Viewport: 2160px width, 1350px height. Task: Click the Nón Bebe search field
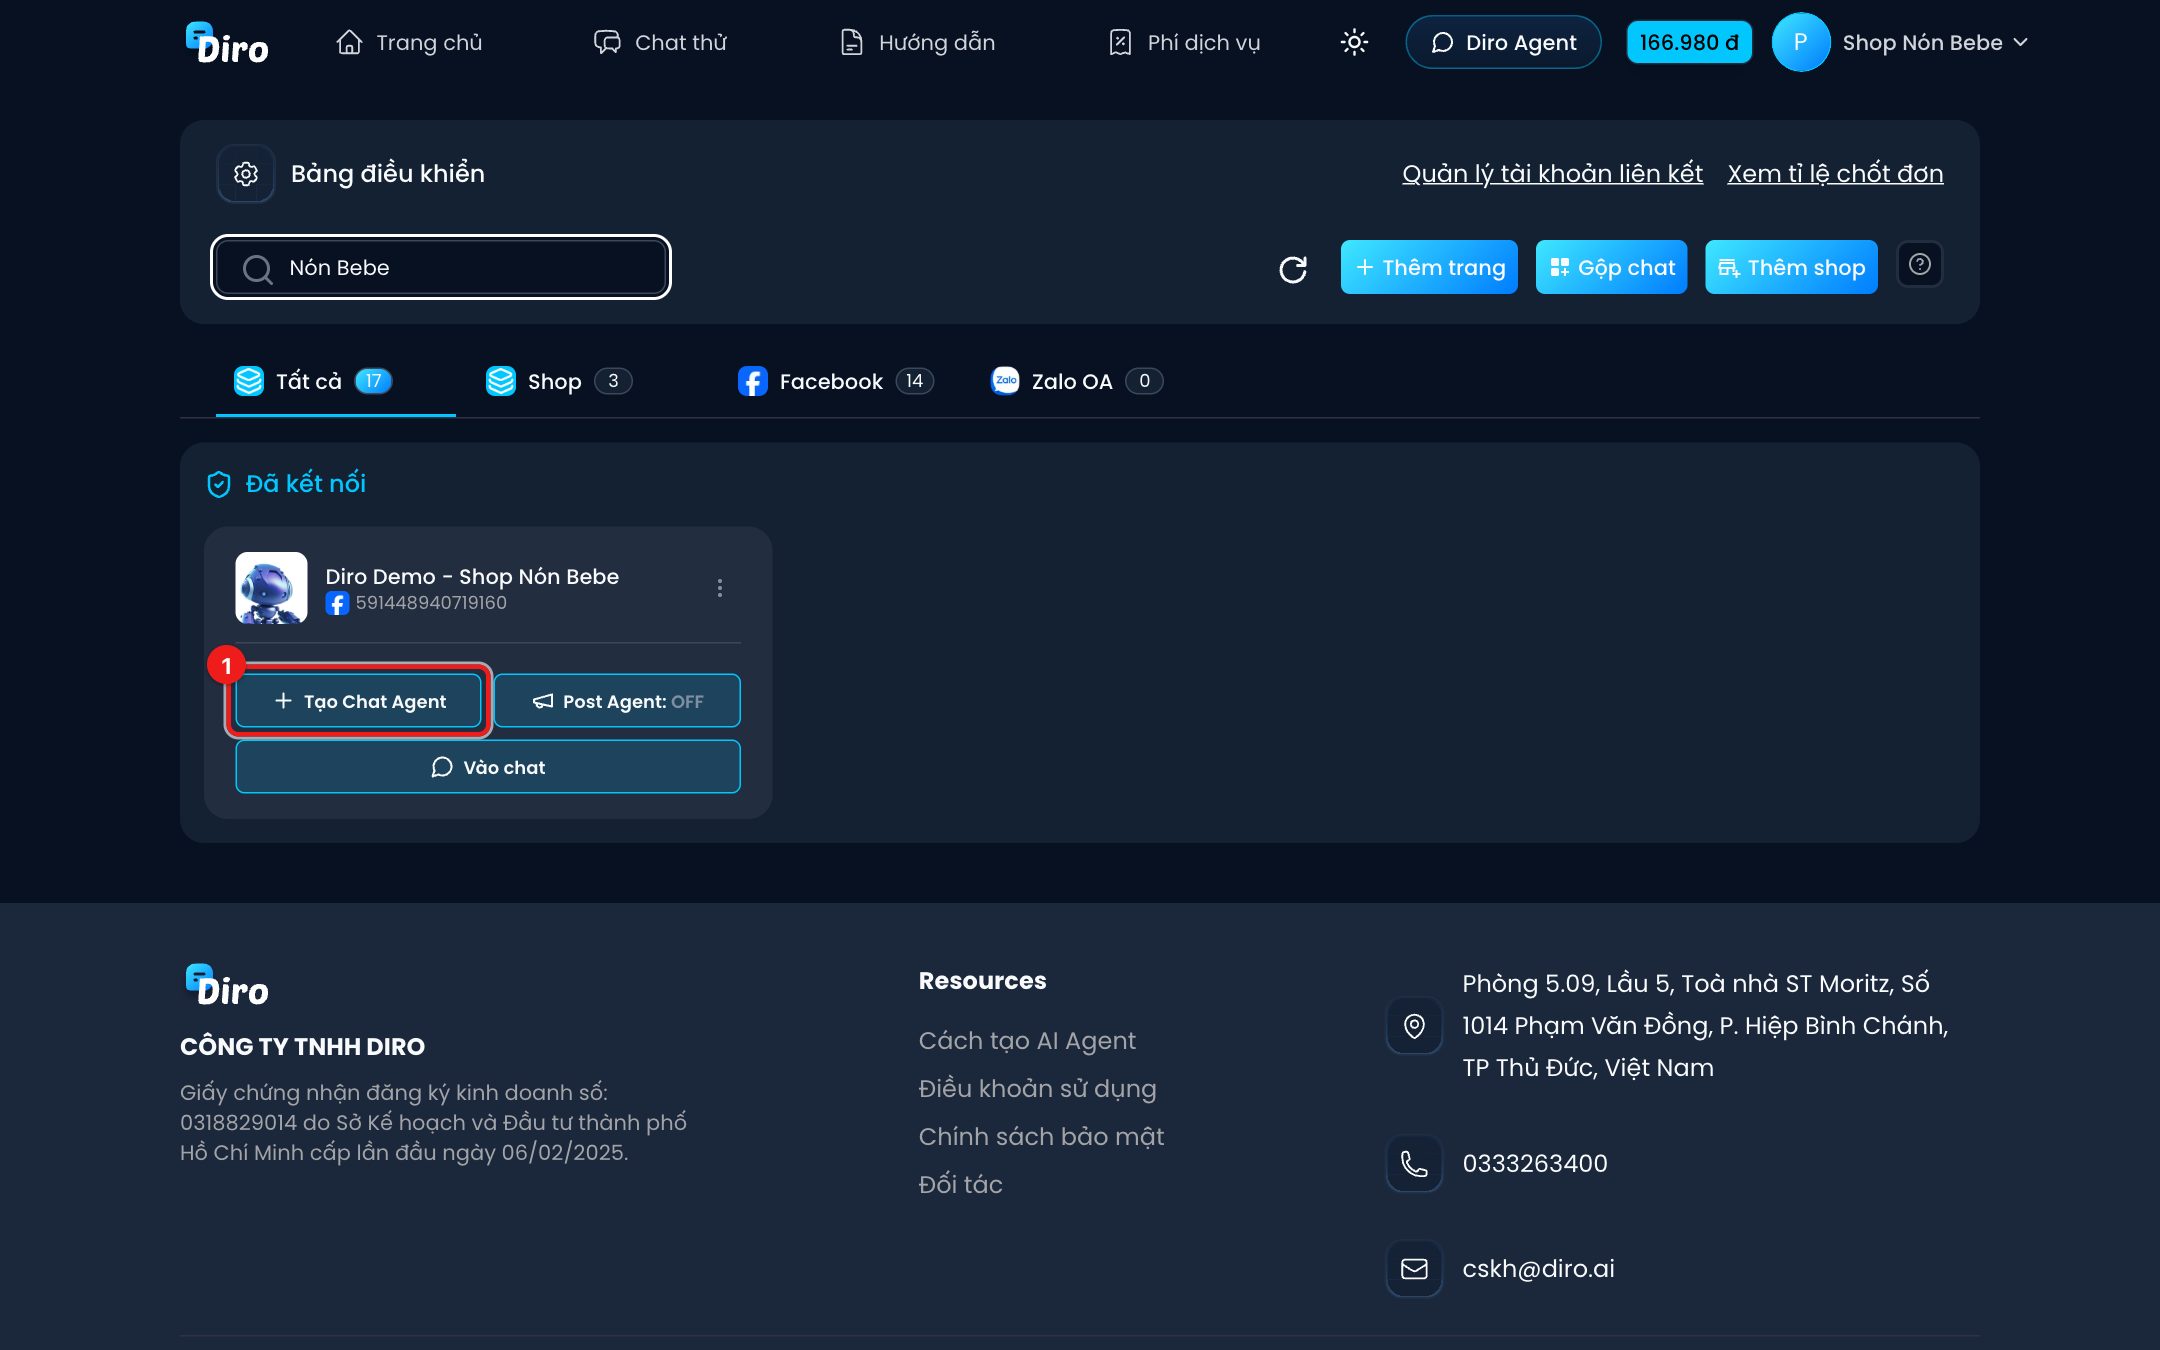click(441, 267)
